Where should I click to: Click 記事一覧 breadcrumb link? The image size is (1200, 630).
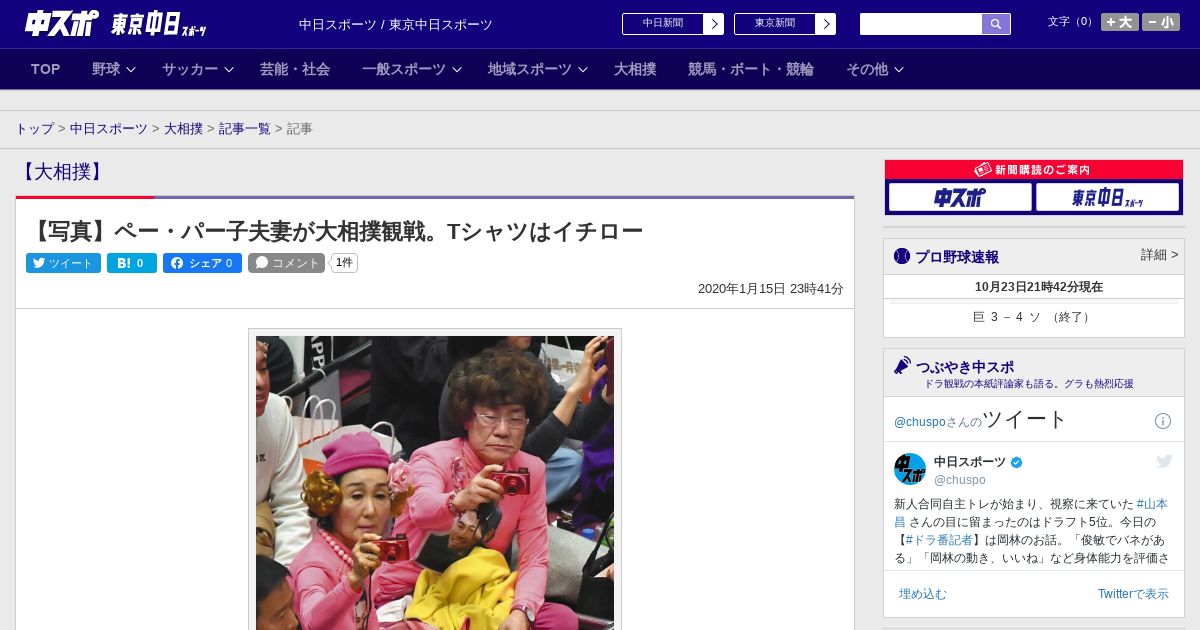coord(245,129)
